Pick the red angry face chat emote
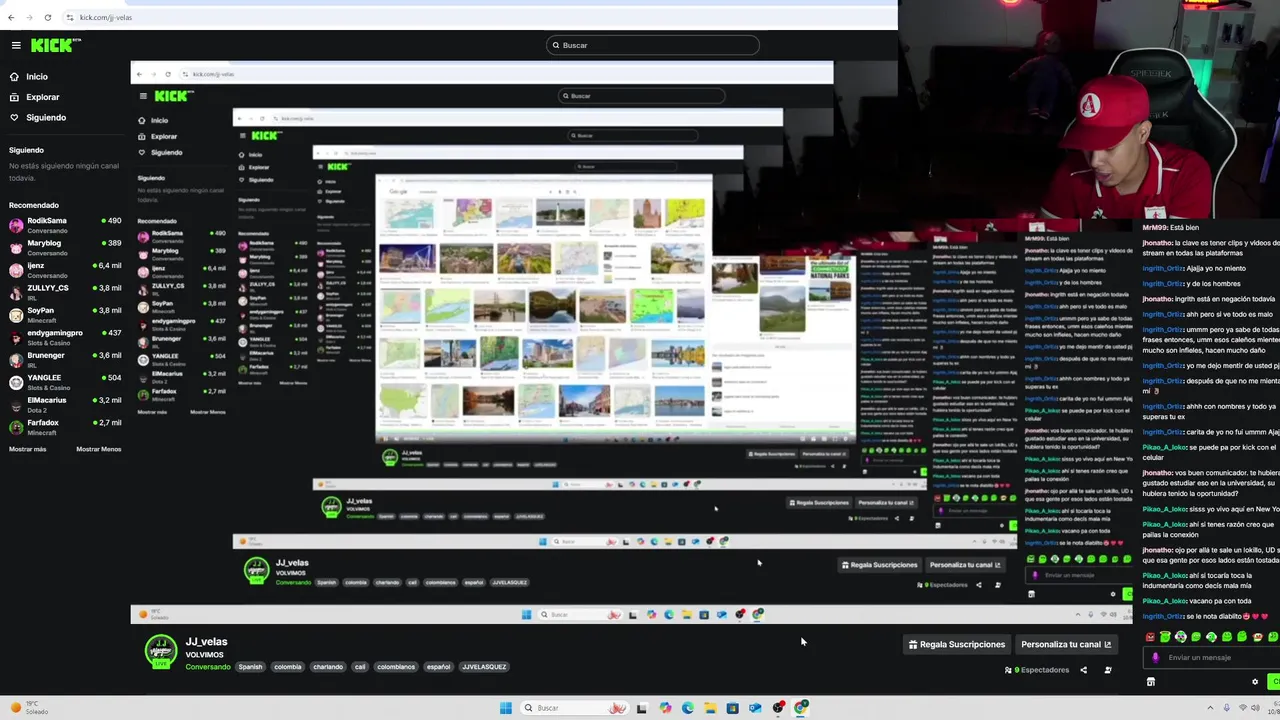This screenshot has height=720, width=1280. [1150, 637]
